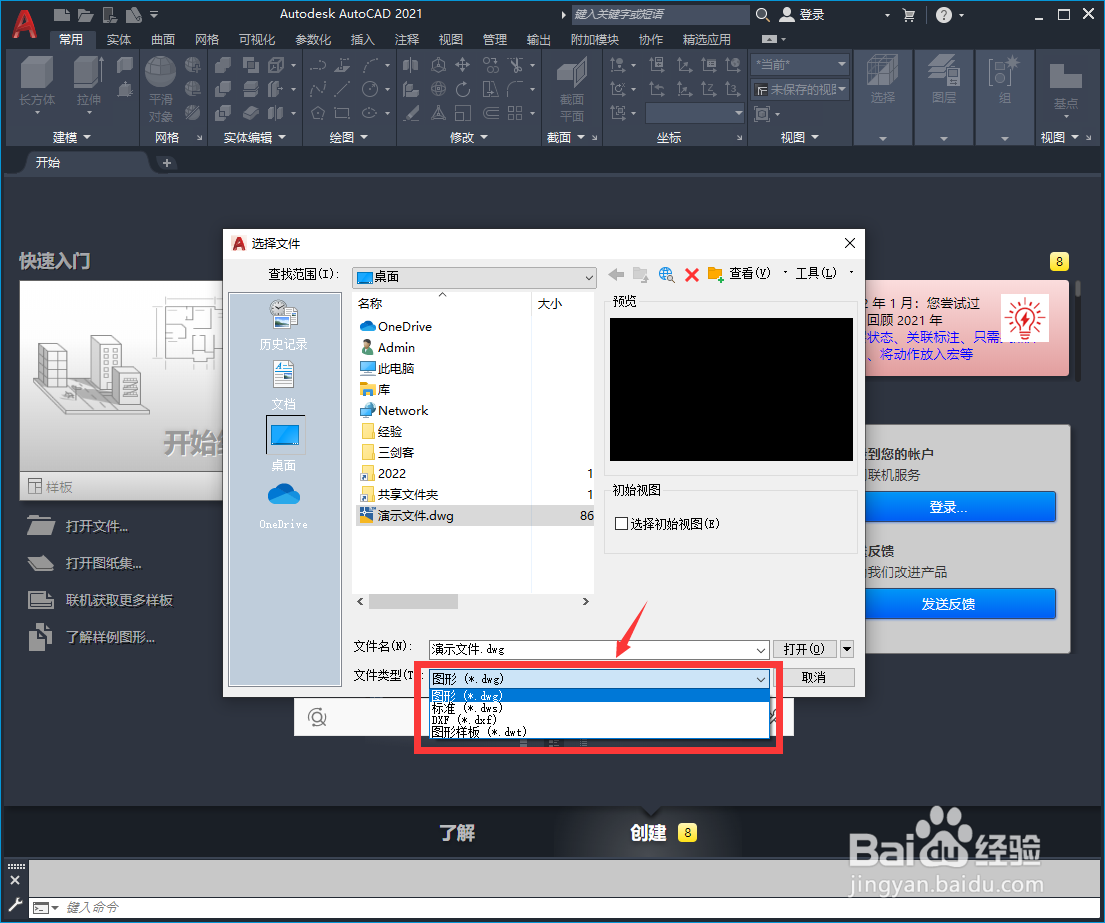Expand the Modeling (建模) panel dropdown
Screen dimensions: 1105x923
(x=72, y=137)
